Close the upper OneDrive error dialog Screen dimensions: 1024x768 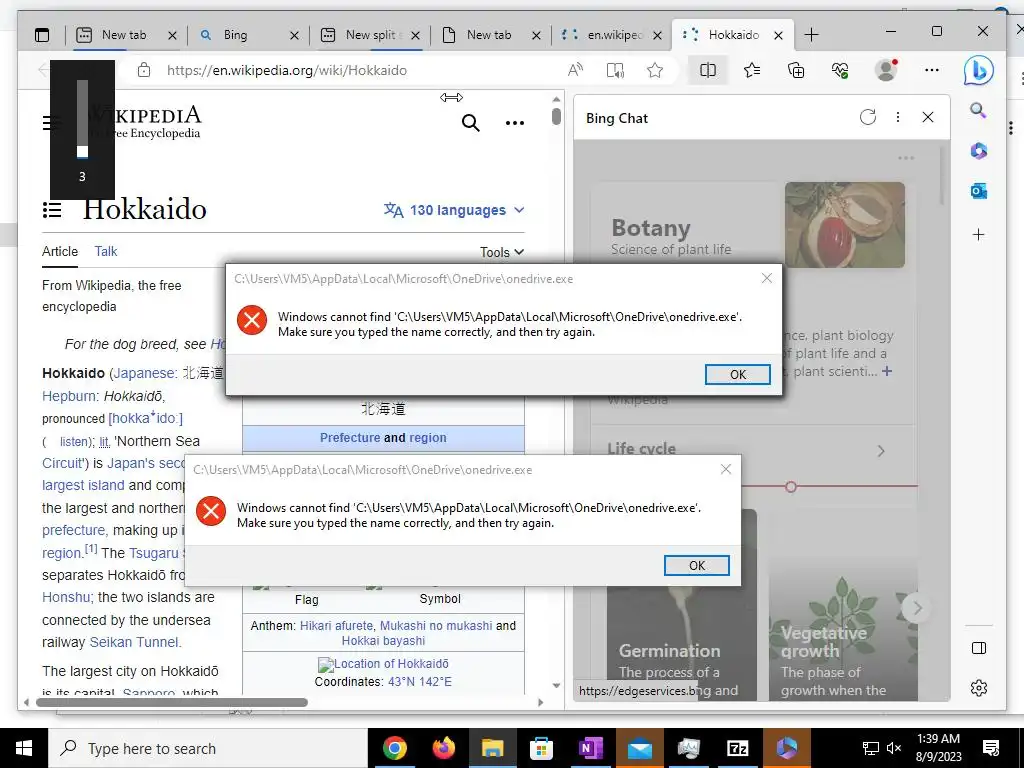pyautogui.click(x=767, y=278)
